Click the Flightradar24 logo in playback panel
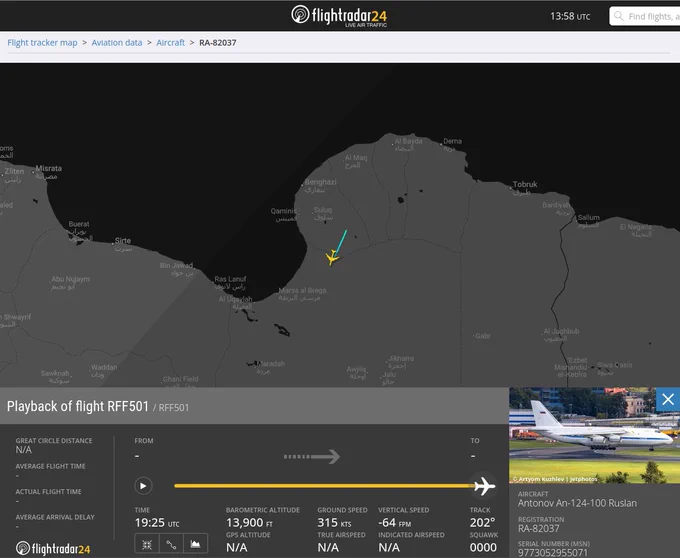The height and width of the screenshot is (558, 680). pos(53,548)
